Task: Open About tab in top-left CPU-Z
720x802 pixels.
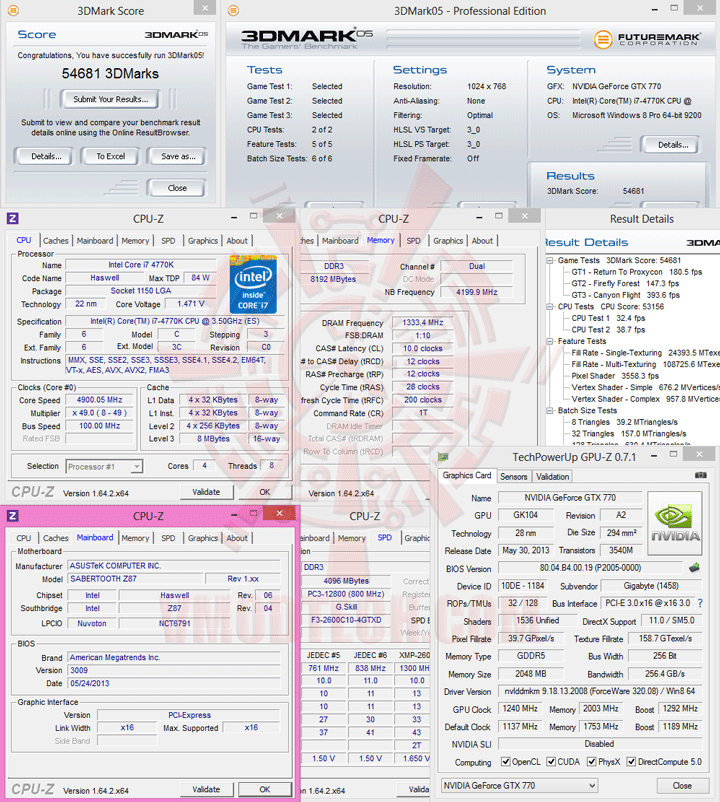Action: pos(237,241)
